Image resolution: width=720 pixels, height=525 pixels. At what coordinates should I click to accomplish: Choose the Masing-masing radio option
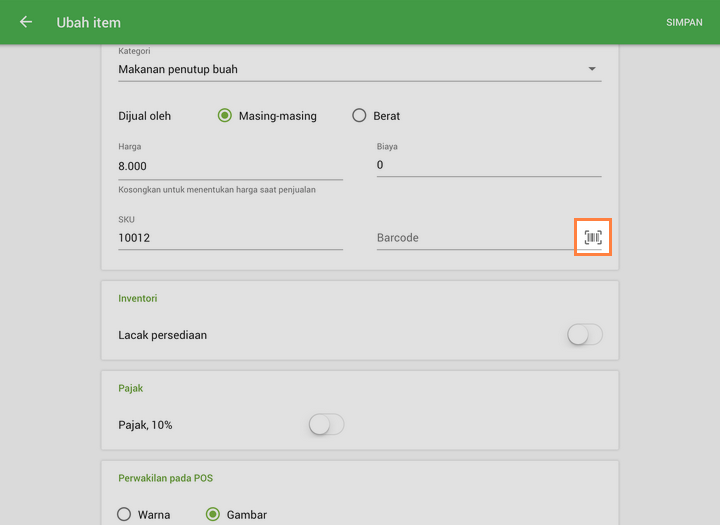click(225, 116)
